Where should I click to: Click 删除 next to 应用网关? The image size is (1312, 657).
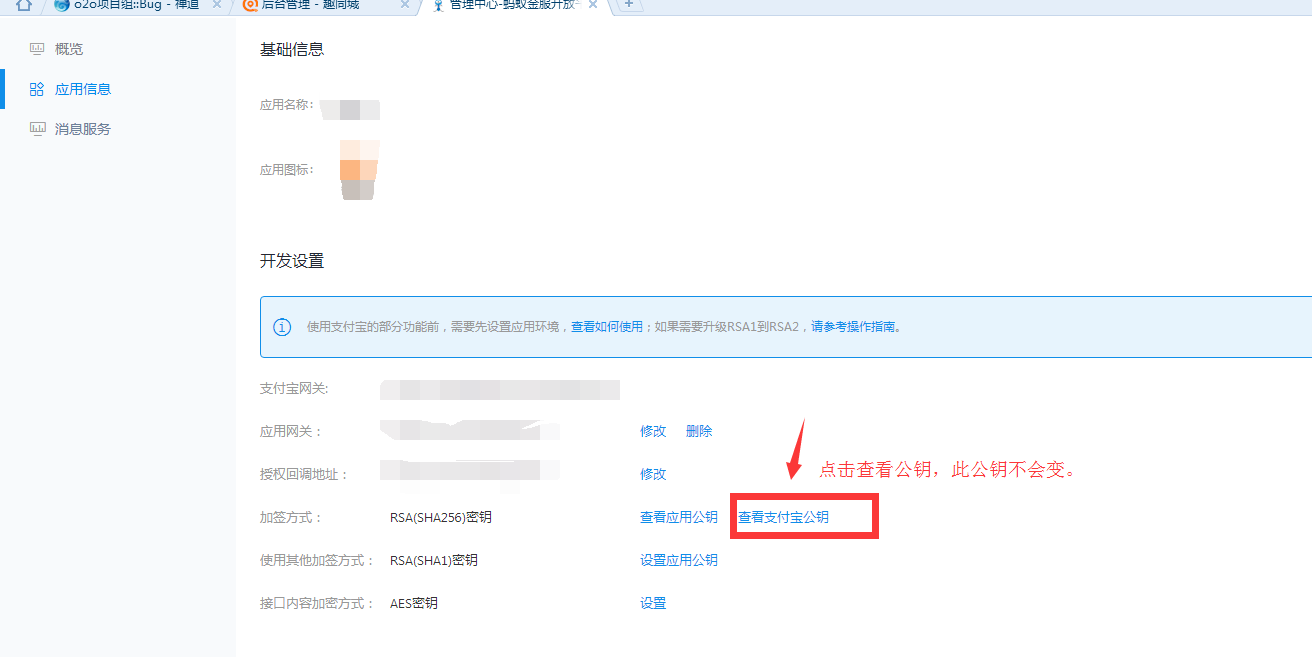(x=699, y=431)
